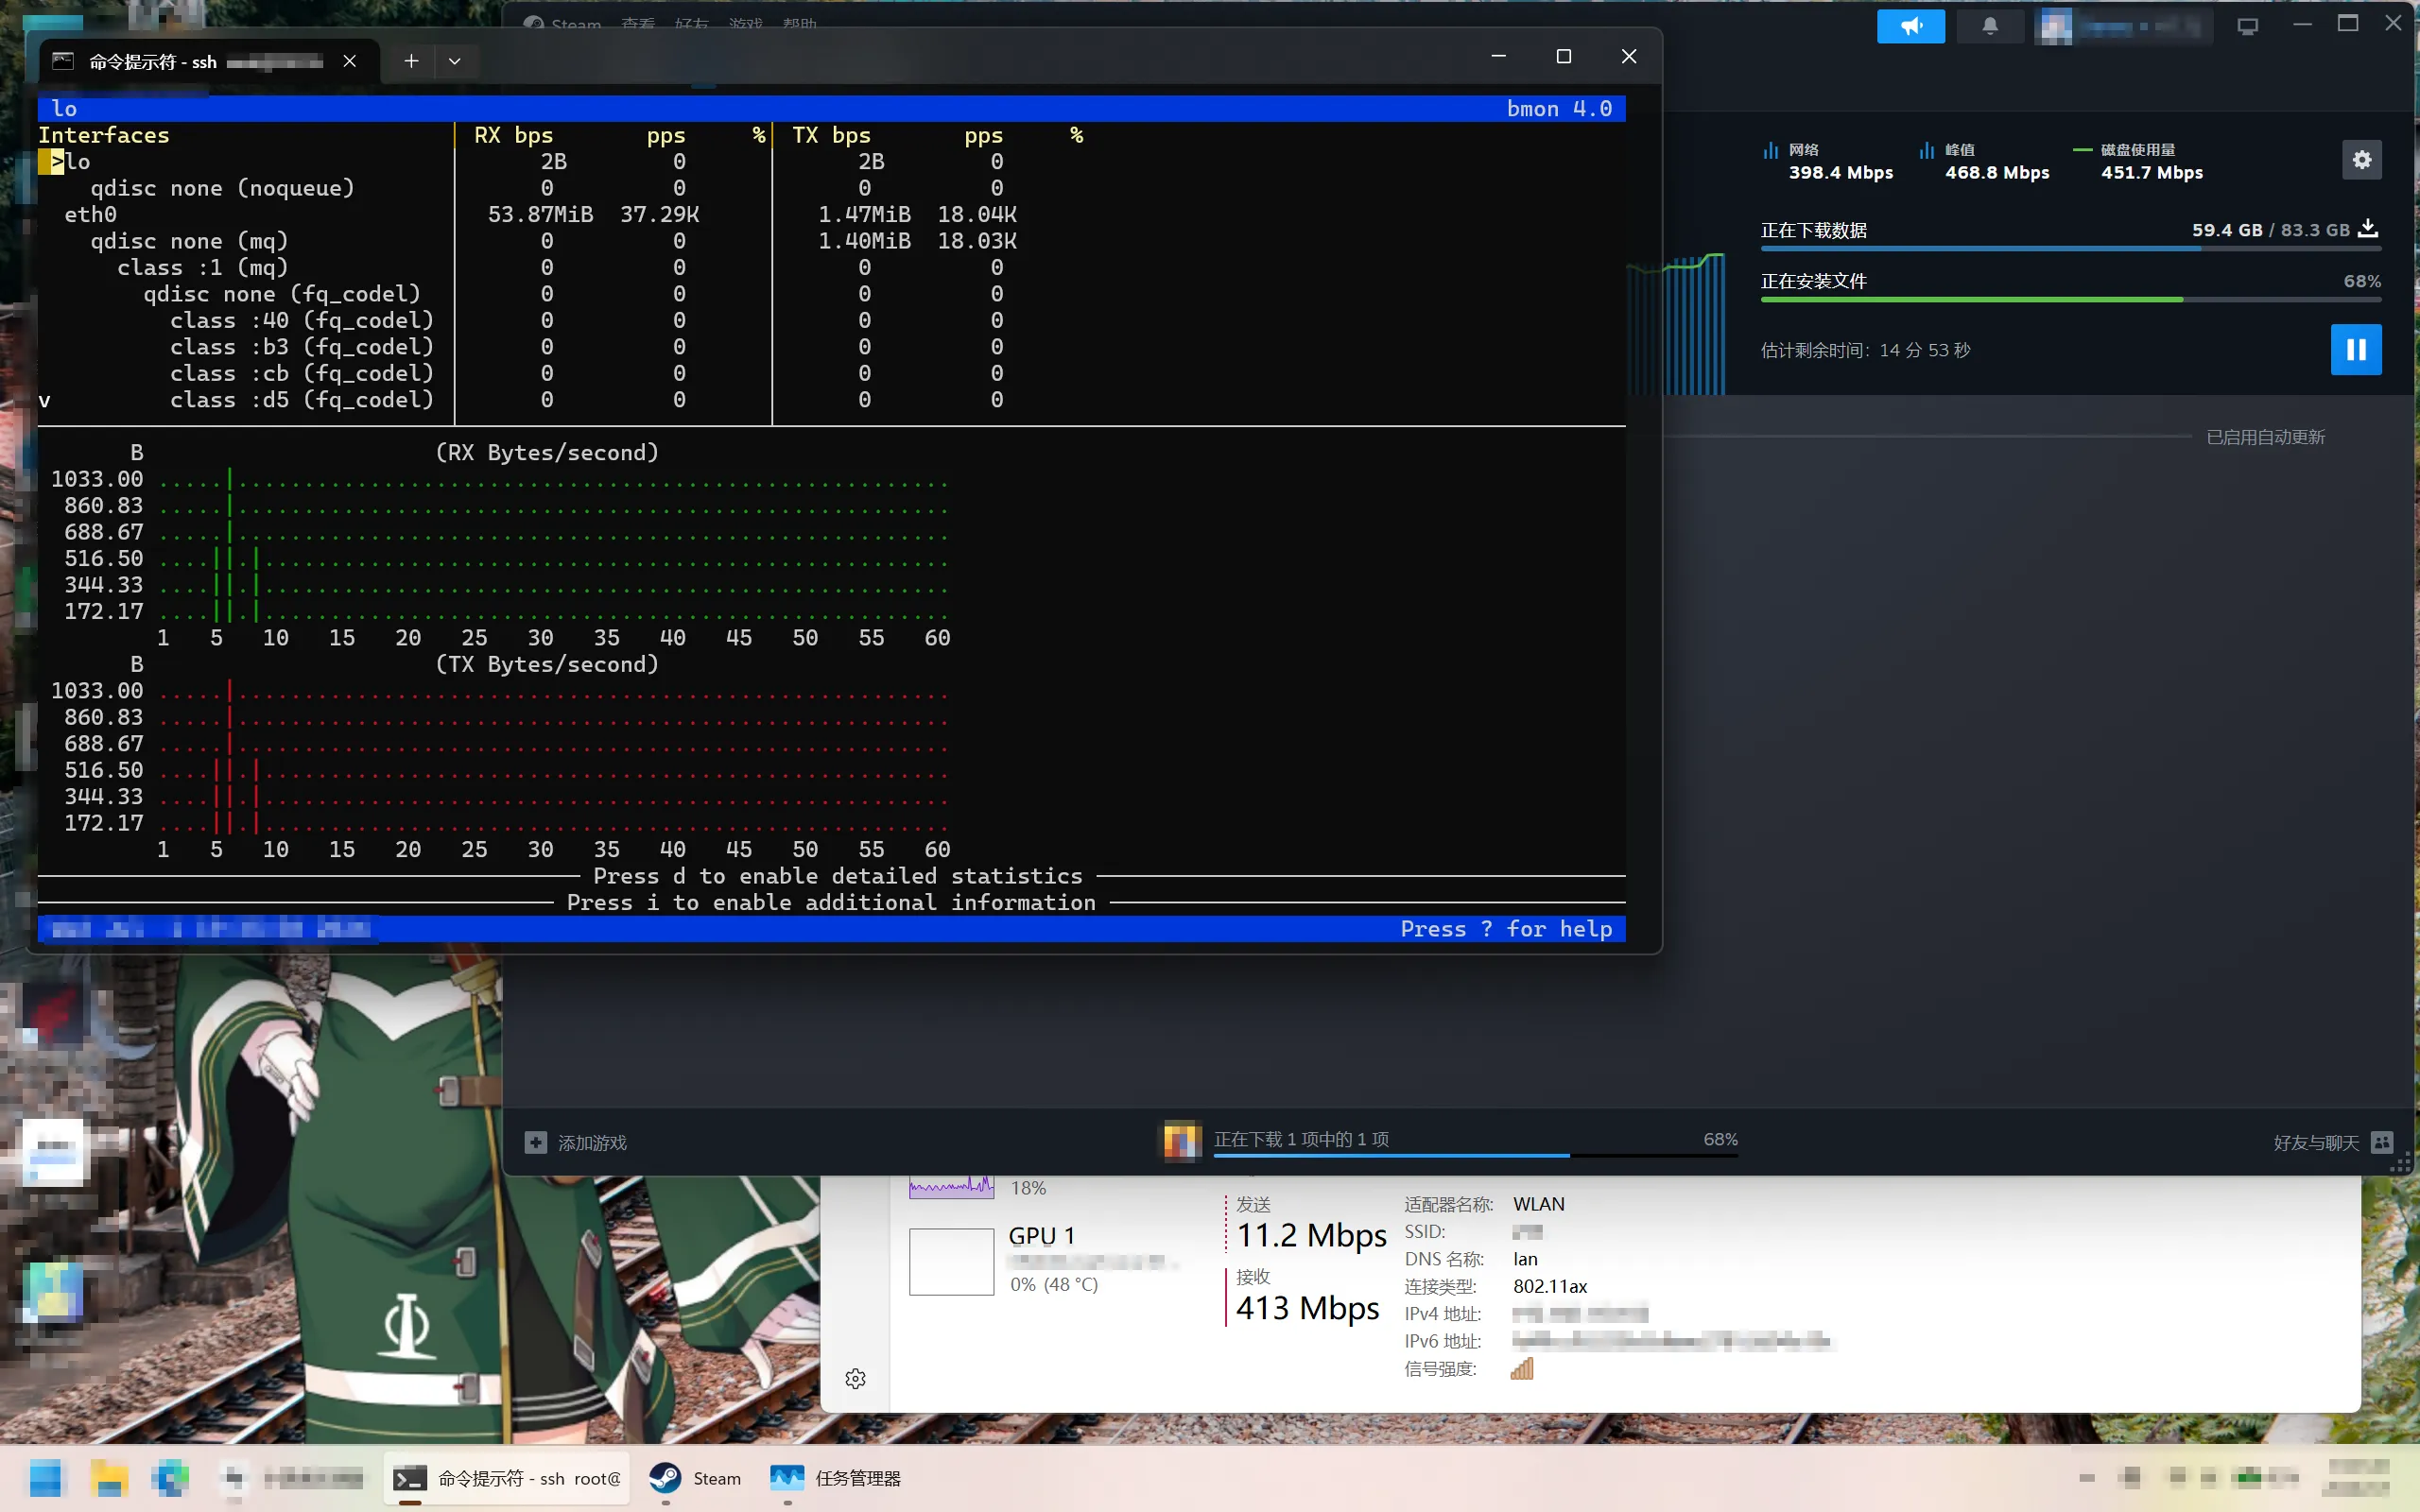Click the downloading game thumbnail in Steam footer
2420x1512 pixels.
[x=1181, y=1140]
